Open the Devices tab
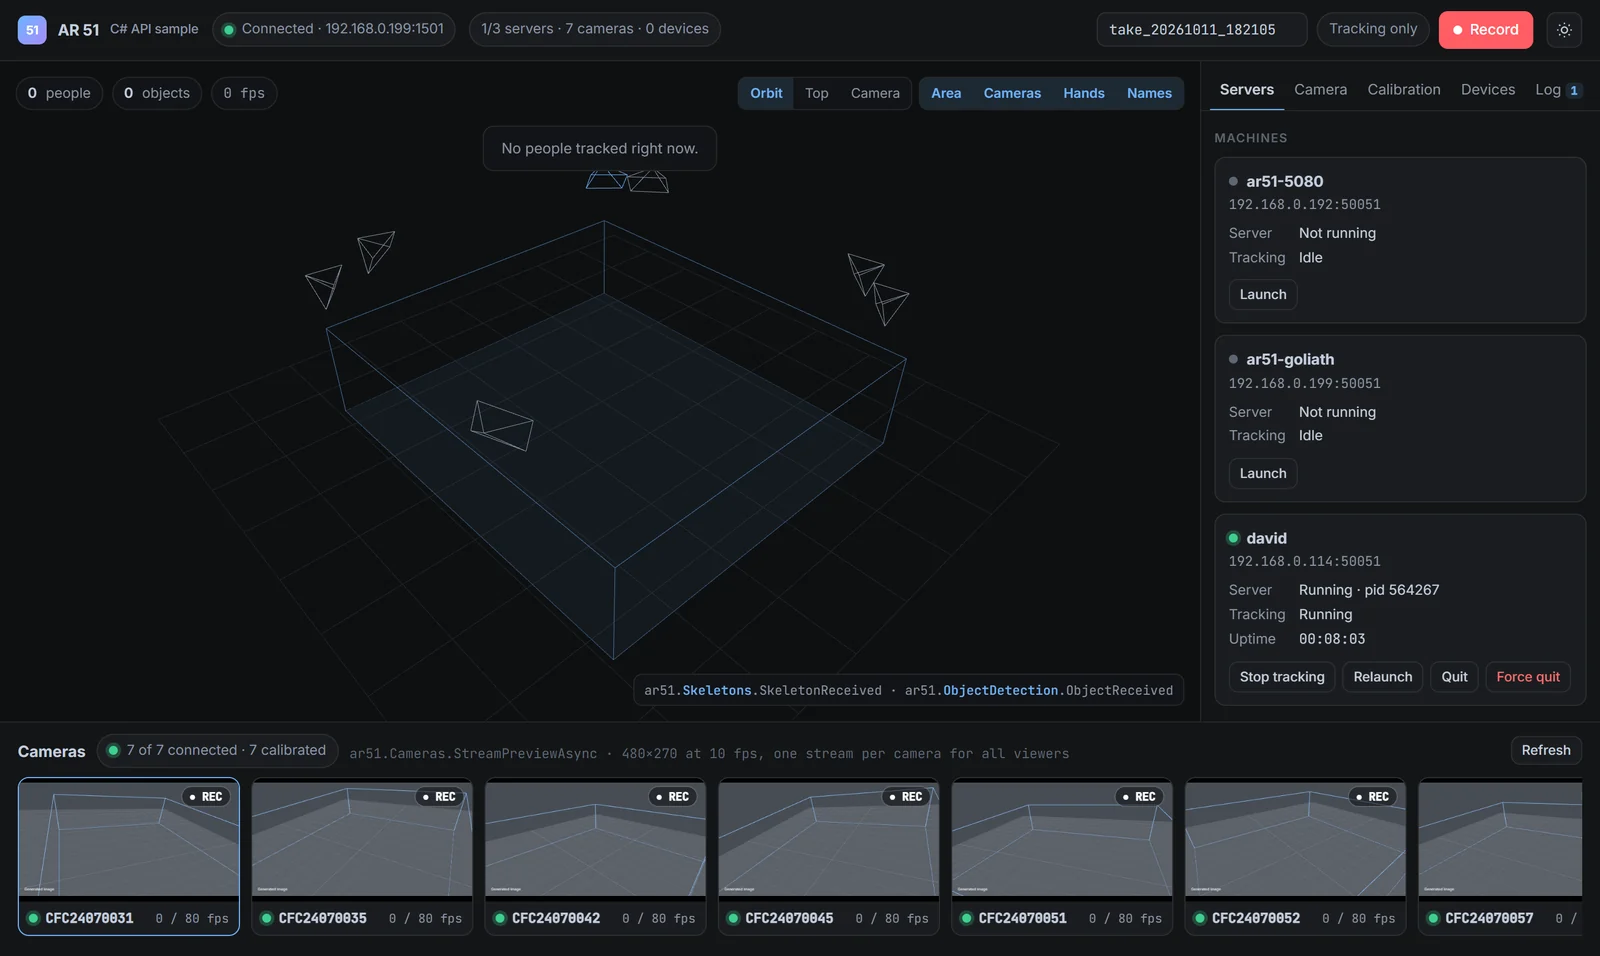 click(1488, 90)
